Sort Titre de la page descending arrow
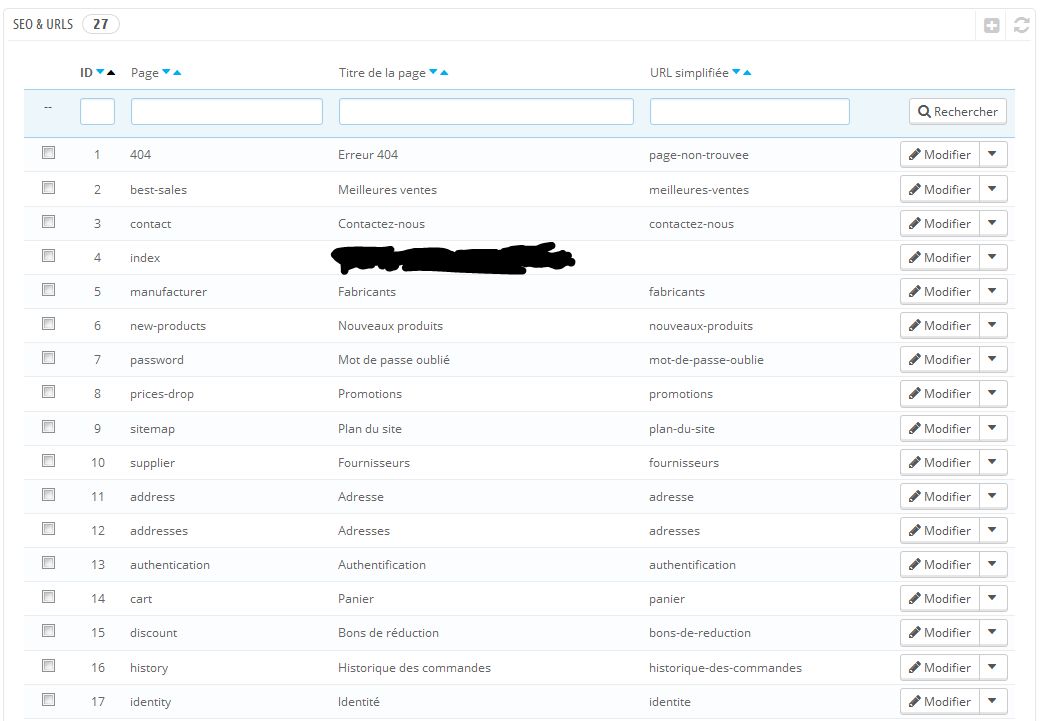 tap(433, 72)
